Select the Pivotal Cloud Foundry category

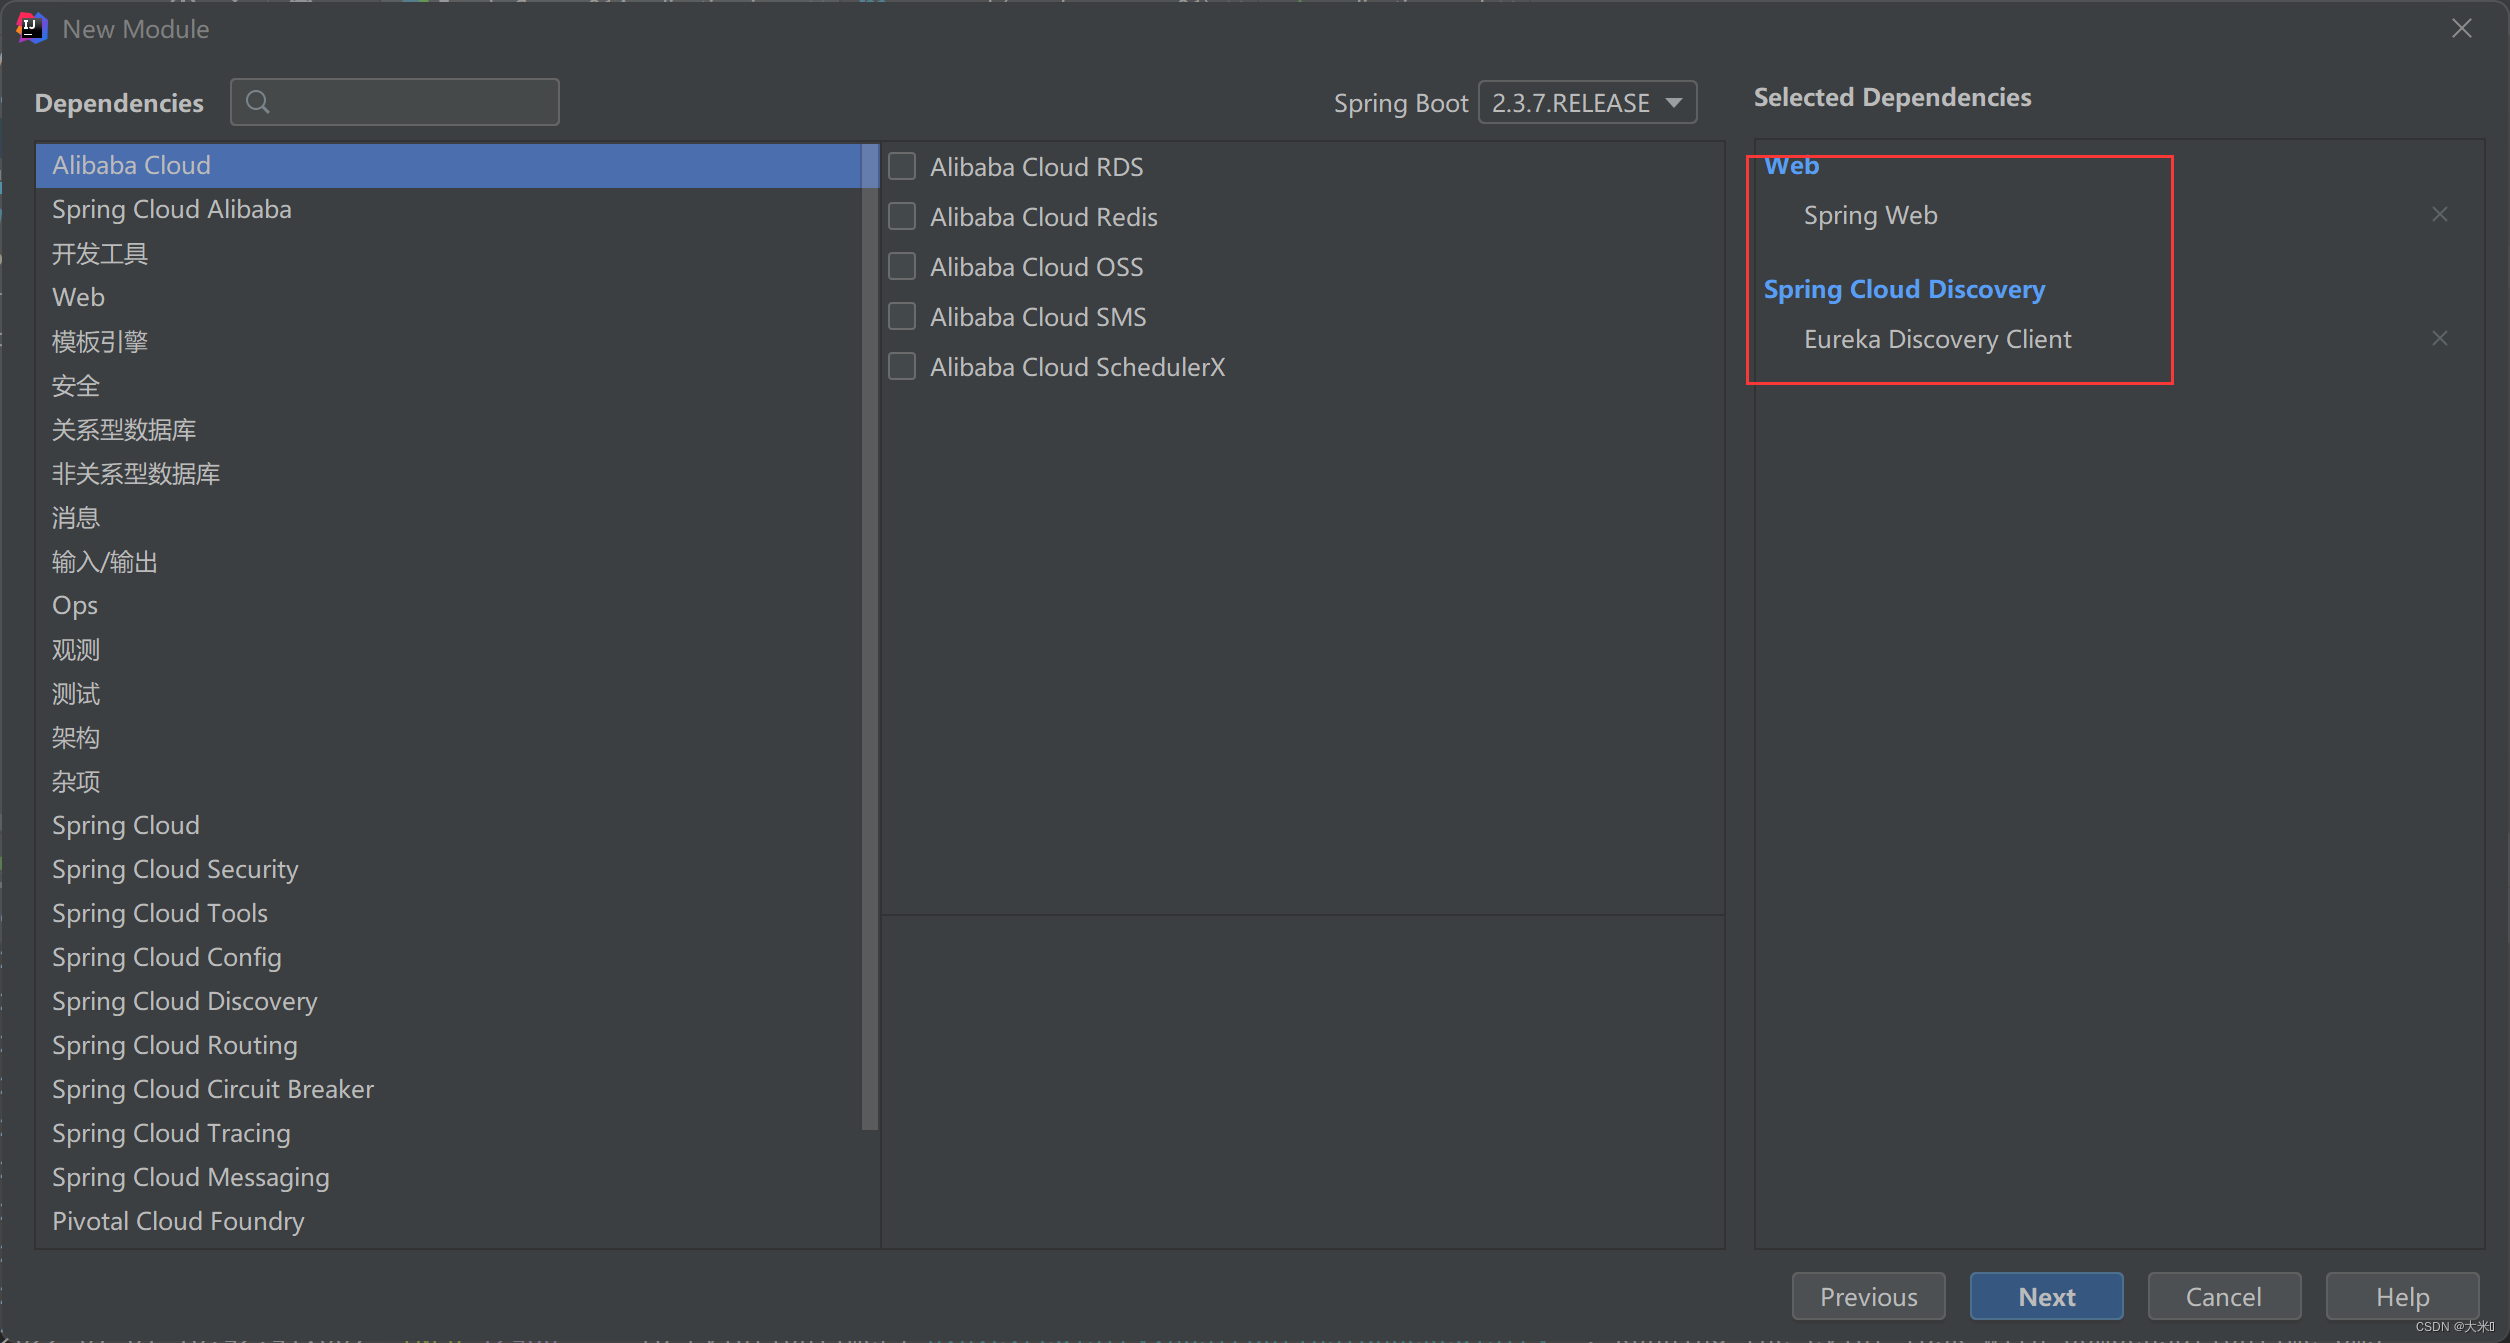(x=448, y=1221)
